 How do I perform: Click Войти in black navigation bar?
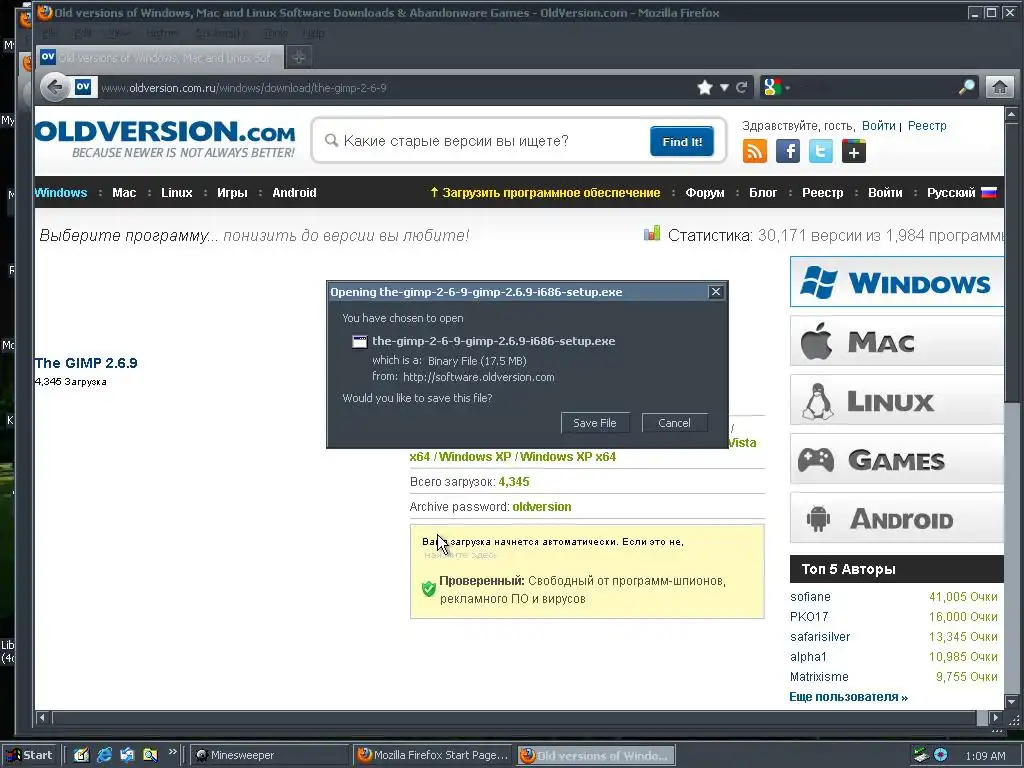(x=885, y=193)
